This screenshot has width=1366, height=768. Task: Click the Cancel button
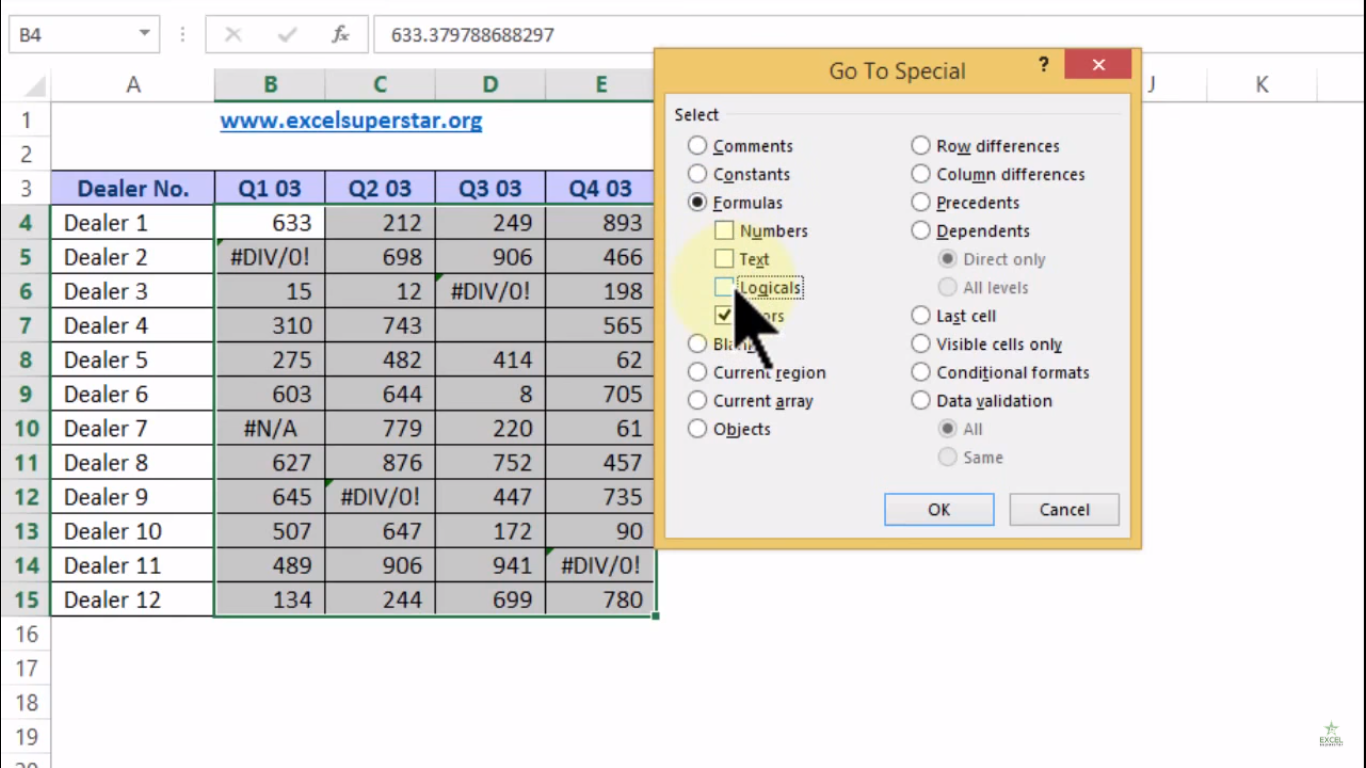pyautogui.click(x=1064, y=509)
